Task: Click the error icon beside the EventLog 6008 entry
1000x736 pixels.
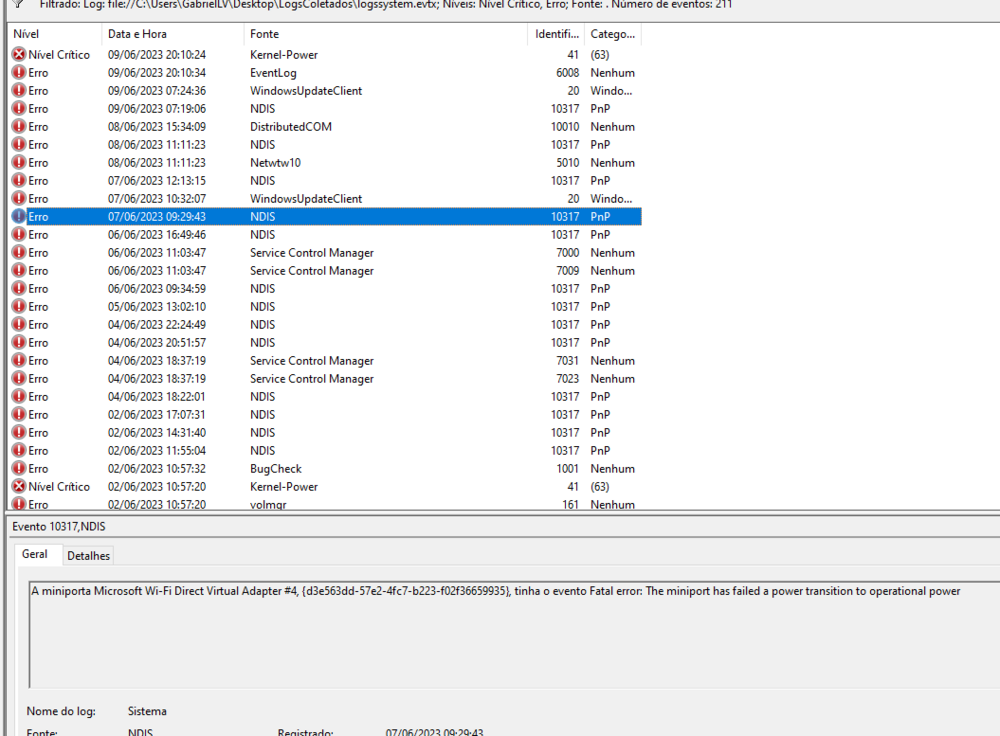Action: pos(19,73)
